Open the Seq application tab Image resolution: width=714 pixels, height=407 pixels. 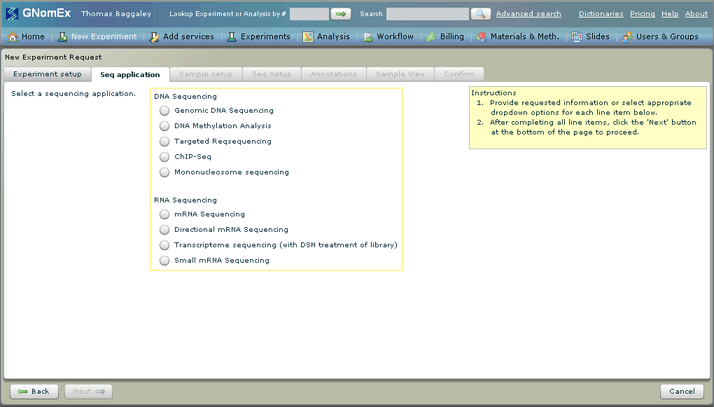(130, 75)
